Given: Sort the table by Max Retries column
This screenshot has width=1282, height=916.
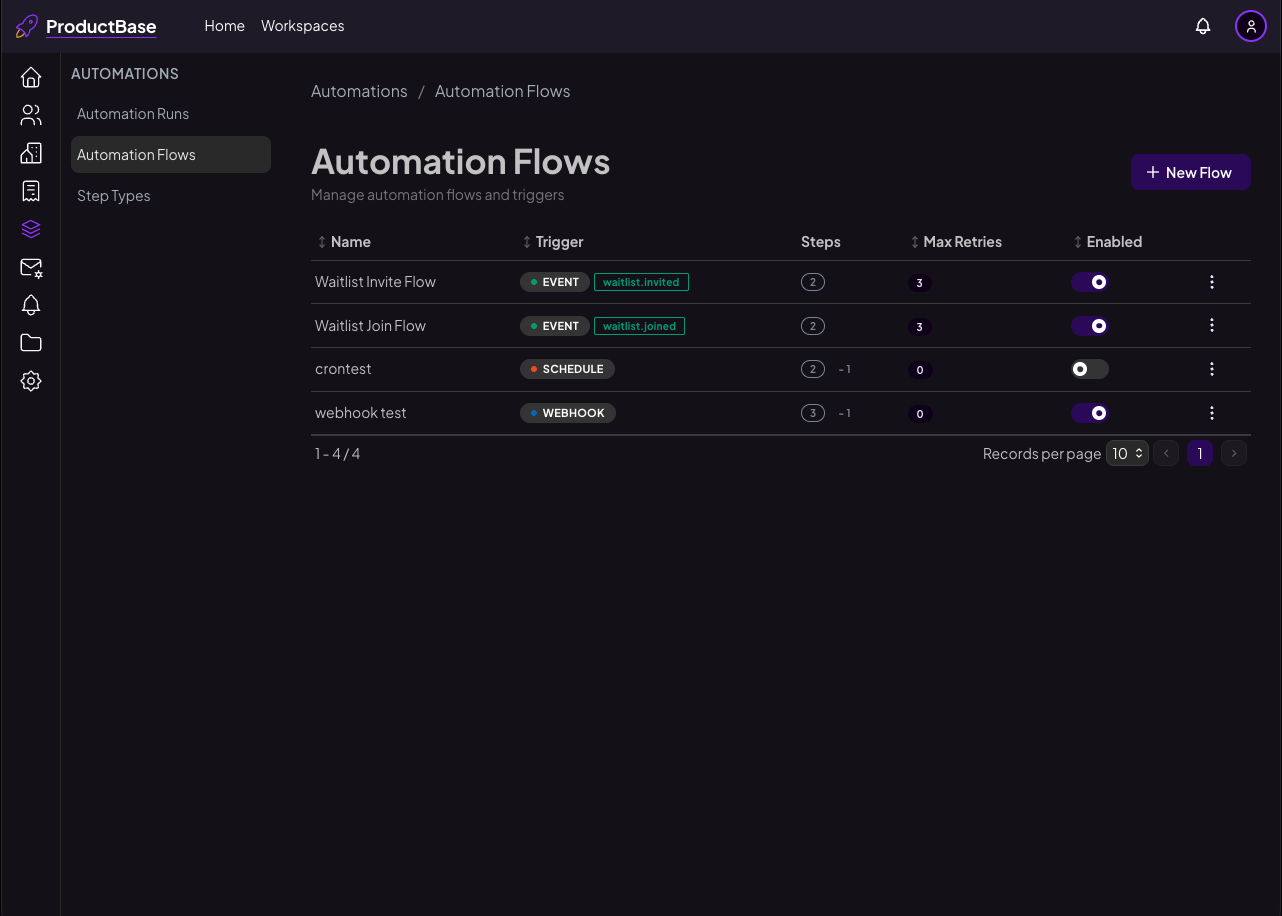Looking at the screenshot, I should coord(956,242).
